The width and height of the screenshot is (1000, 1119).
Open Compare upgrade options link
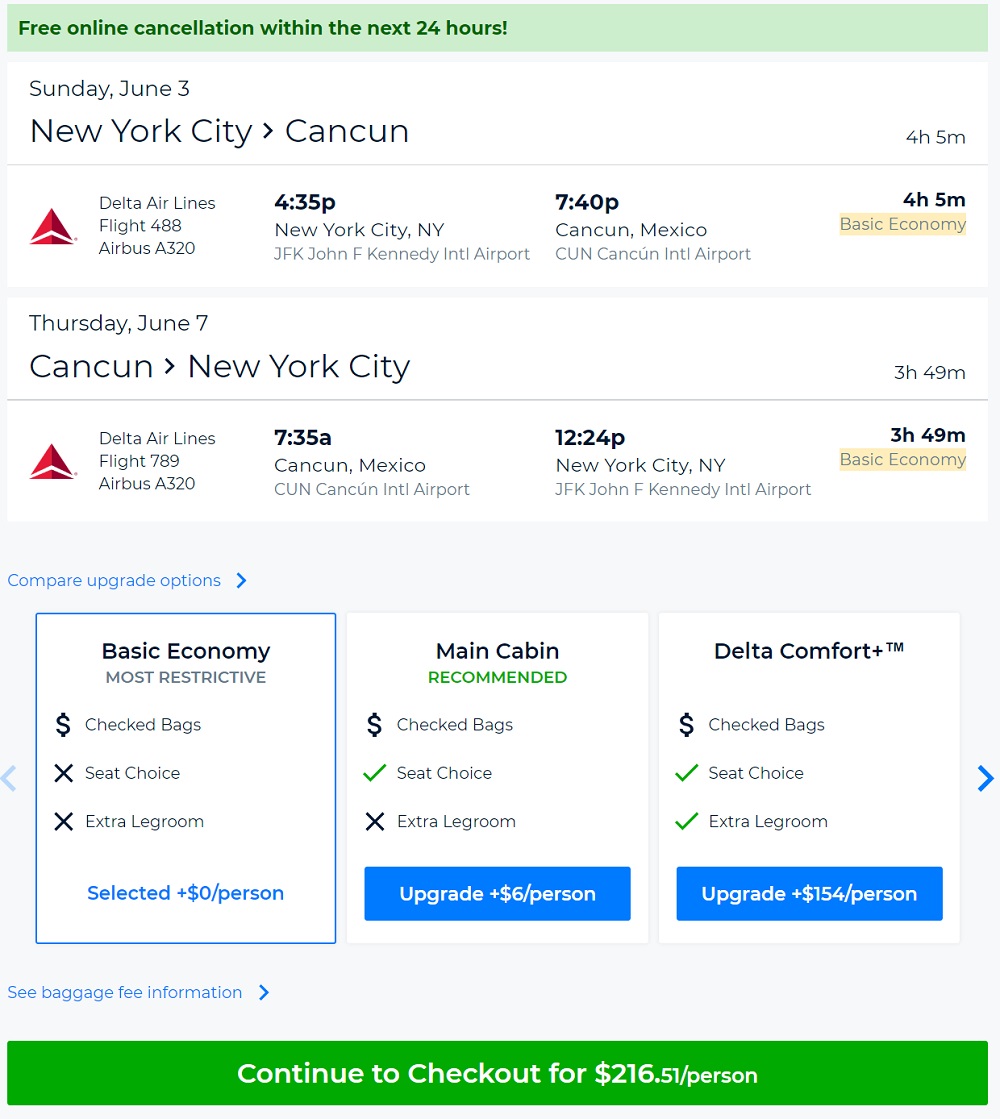(114, 581)
